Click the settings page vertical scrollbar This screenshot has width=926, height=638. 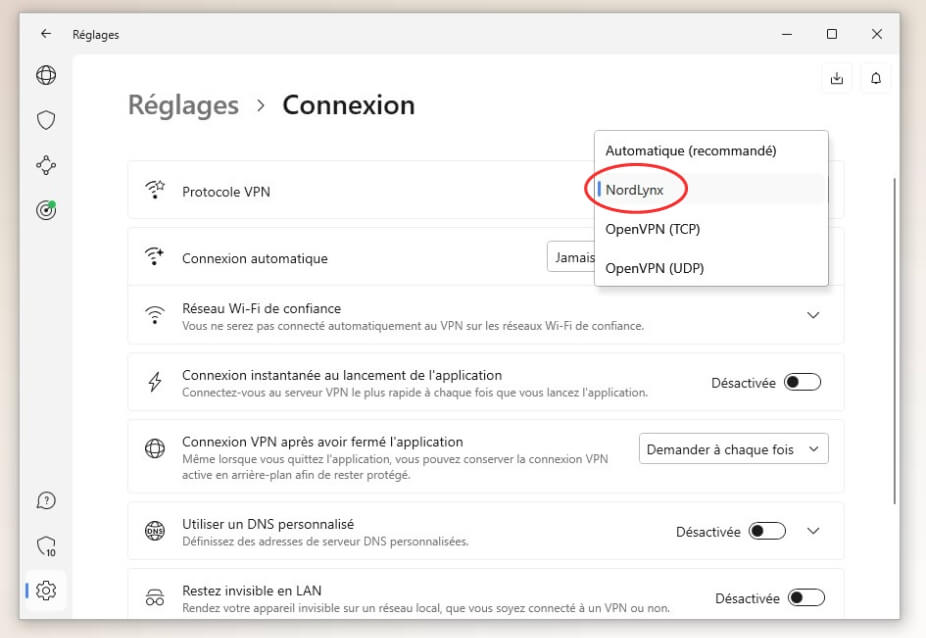(x=894, y=340)
